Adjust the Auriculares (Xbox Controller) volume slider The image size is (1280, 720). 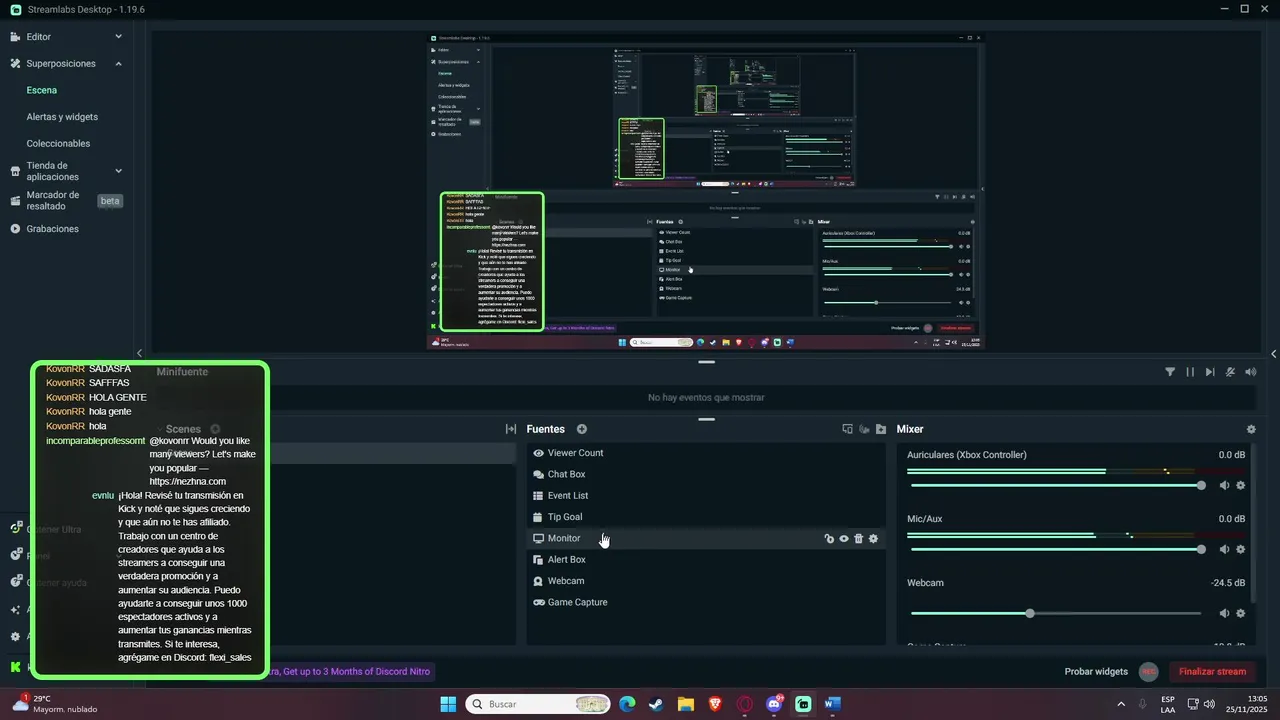pos(1056,486)
